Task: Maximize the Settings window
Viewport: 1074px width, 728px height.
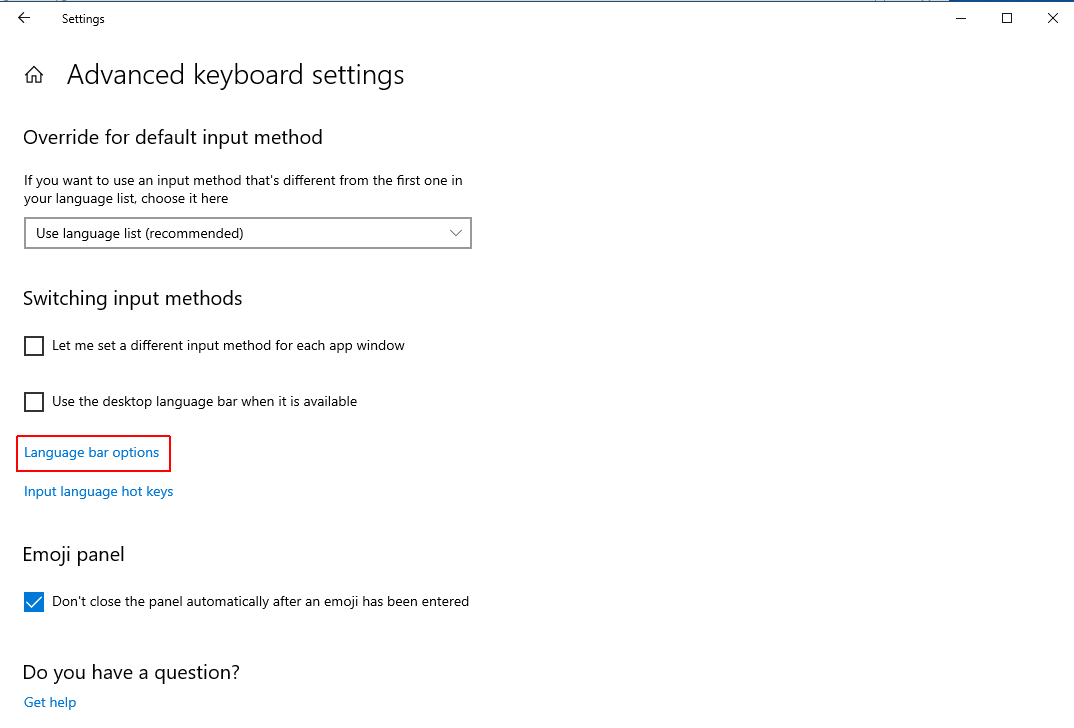Action: pos(1007,18)
